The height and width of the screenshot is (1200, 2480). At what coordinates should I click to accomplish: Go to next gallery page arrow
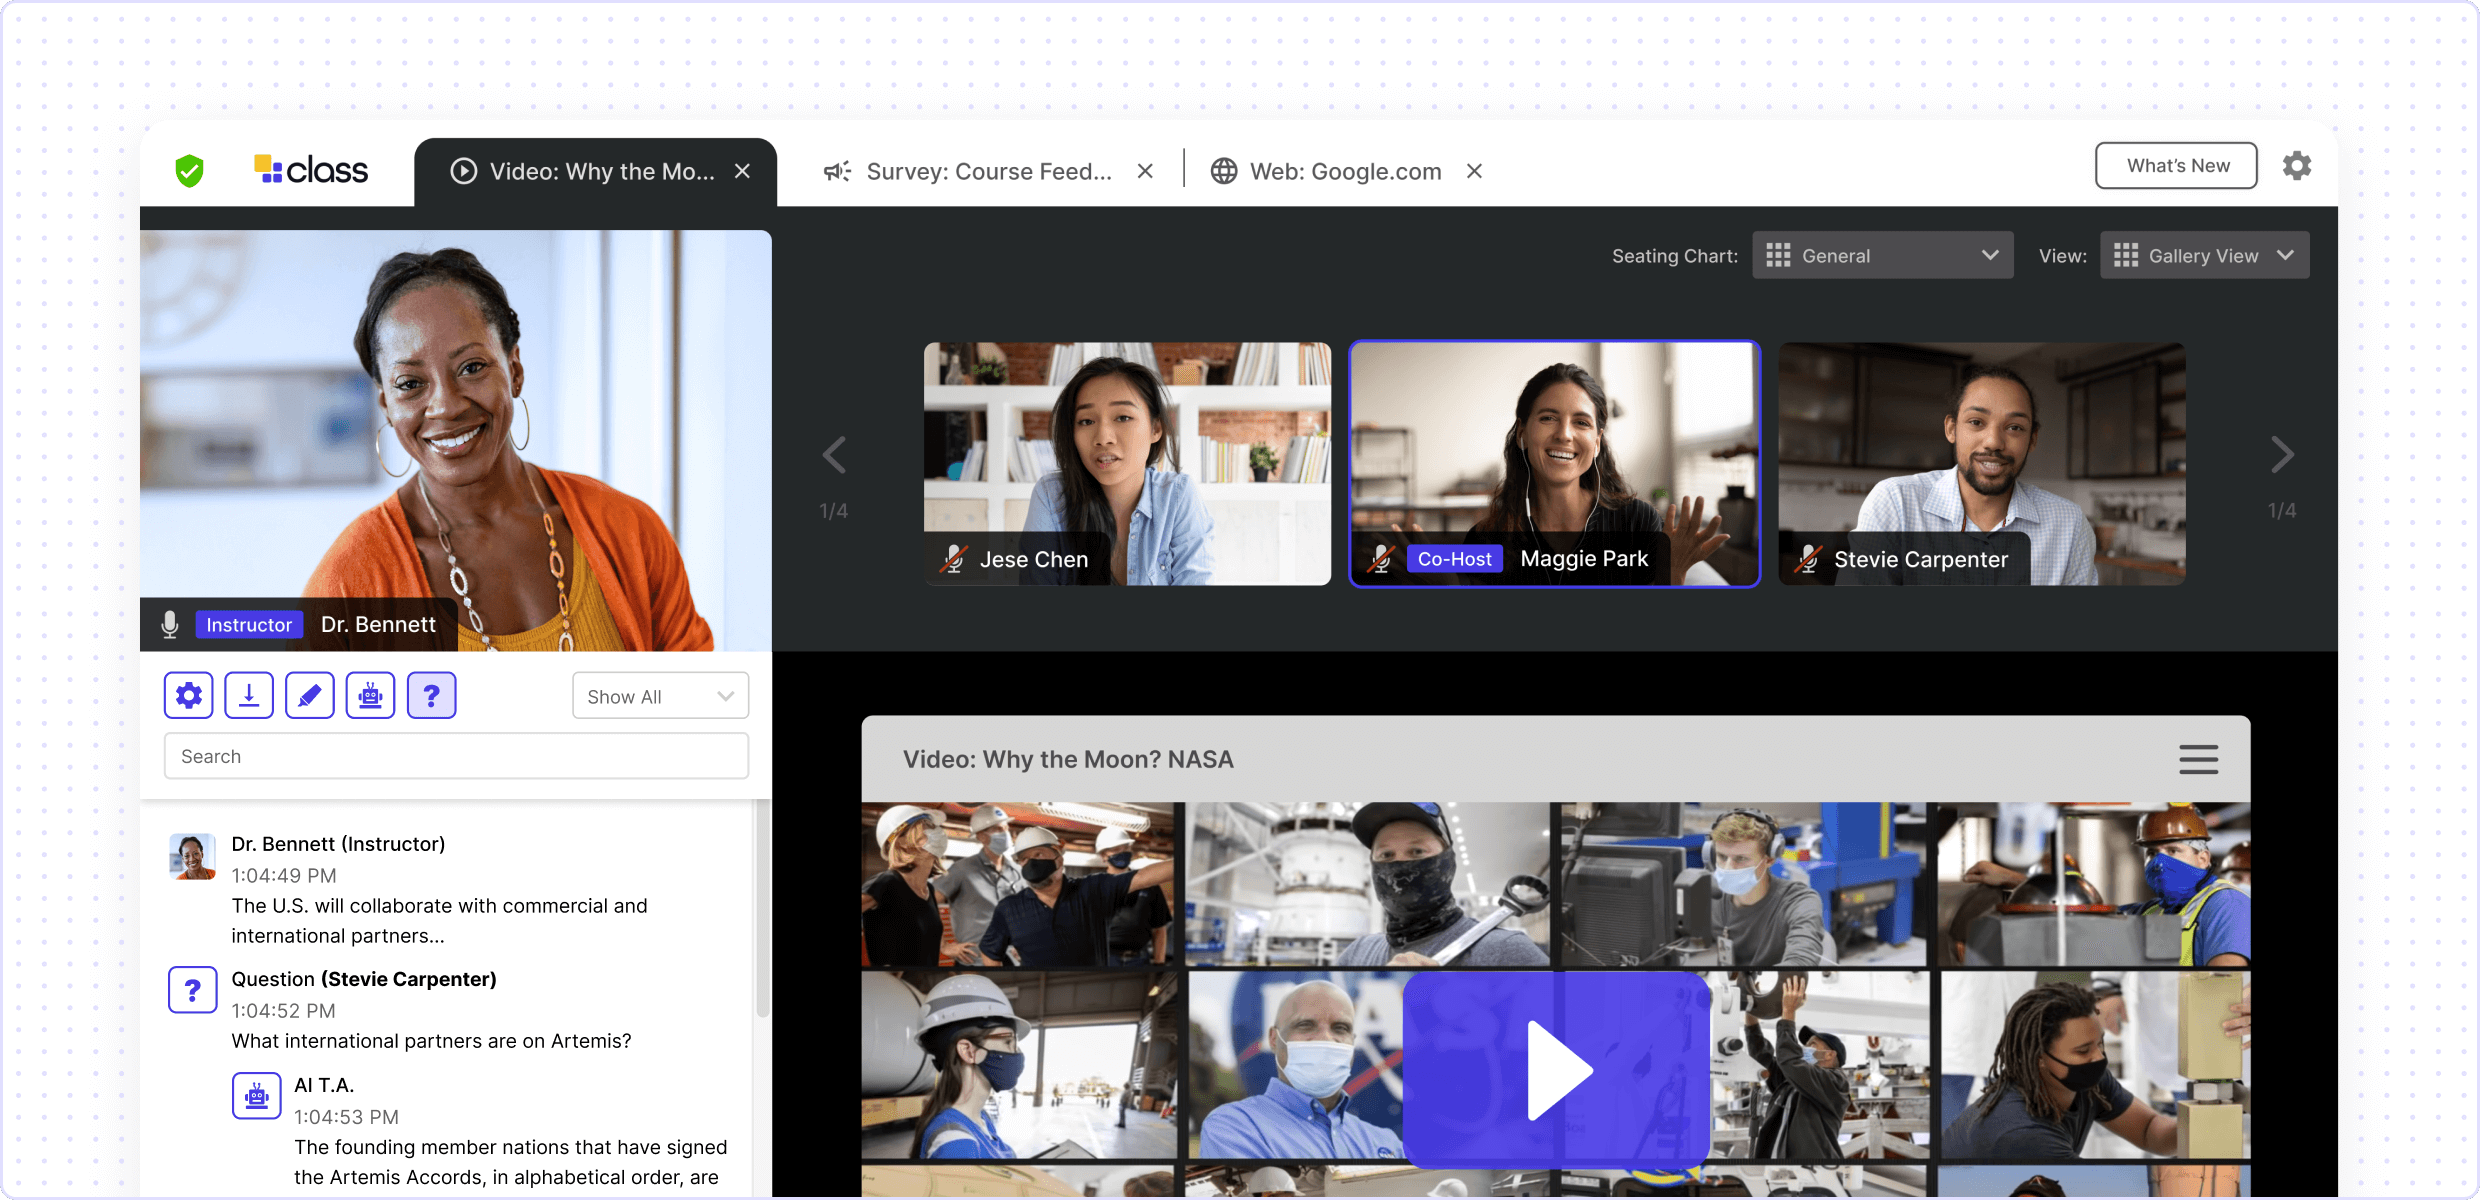(x=2281, y=455)
